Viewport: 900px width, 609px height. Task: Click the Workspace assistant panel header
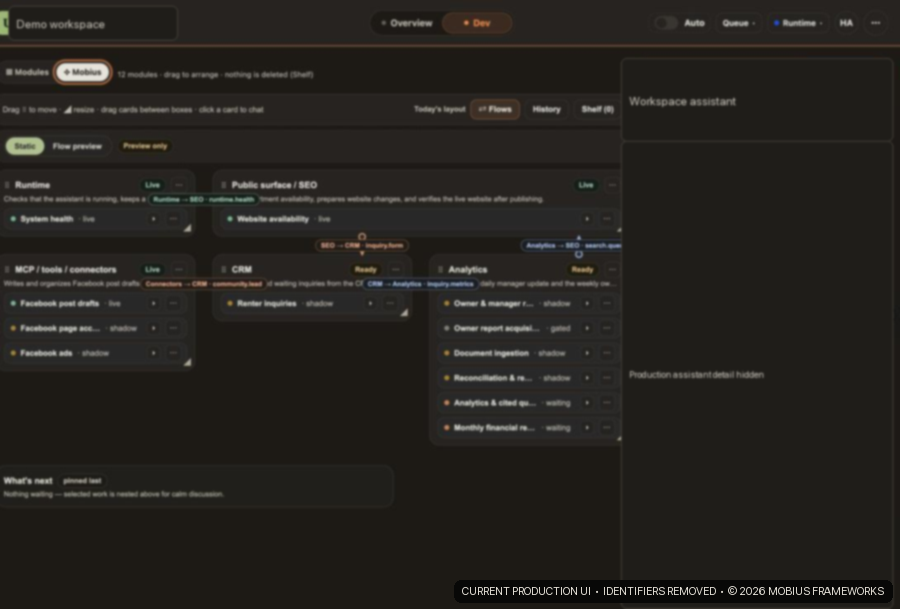[x=757, y=100]
